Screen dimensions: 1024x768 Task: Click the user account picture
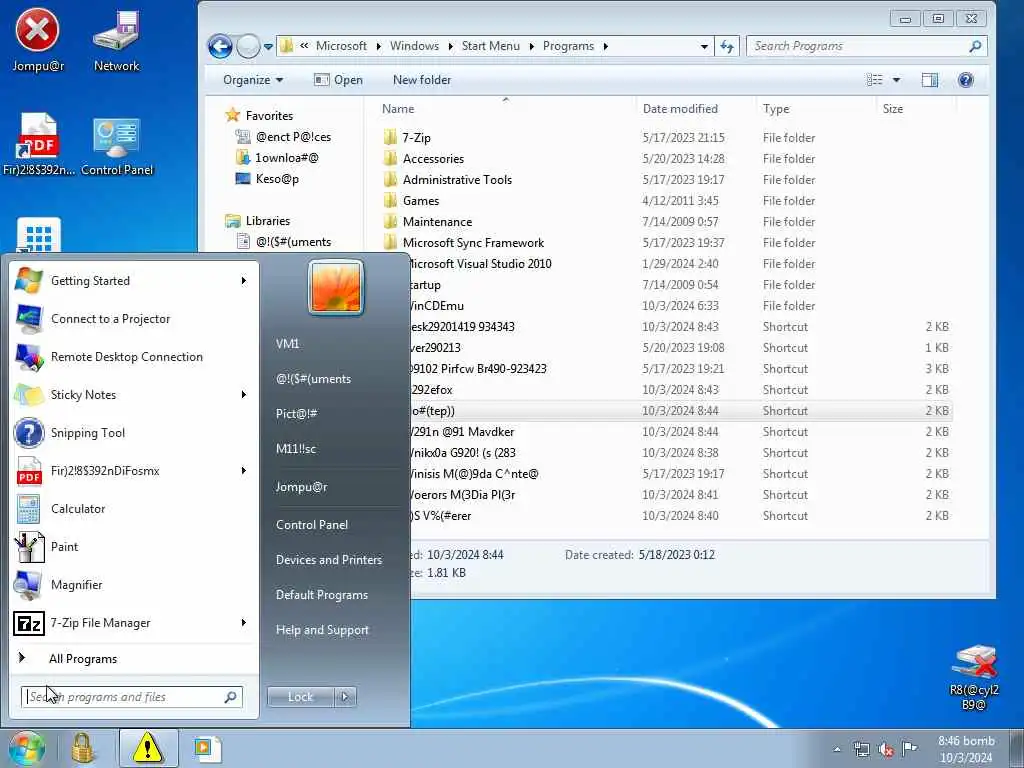(x=336, y=287)
